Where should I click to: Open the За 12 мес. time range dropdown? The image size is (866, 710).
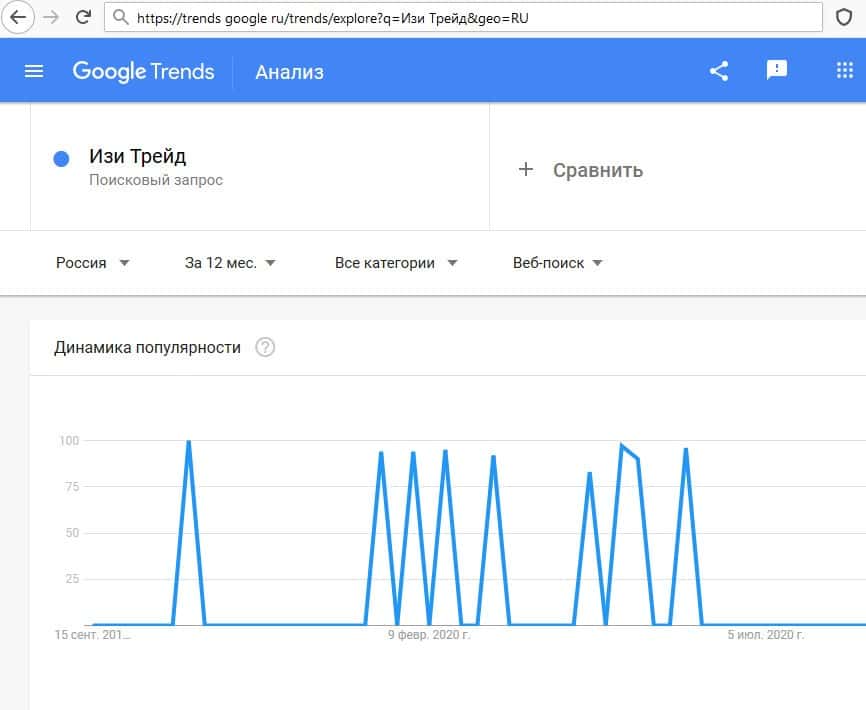pyautogui.click(x=230, y=263)
